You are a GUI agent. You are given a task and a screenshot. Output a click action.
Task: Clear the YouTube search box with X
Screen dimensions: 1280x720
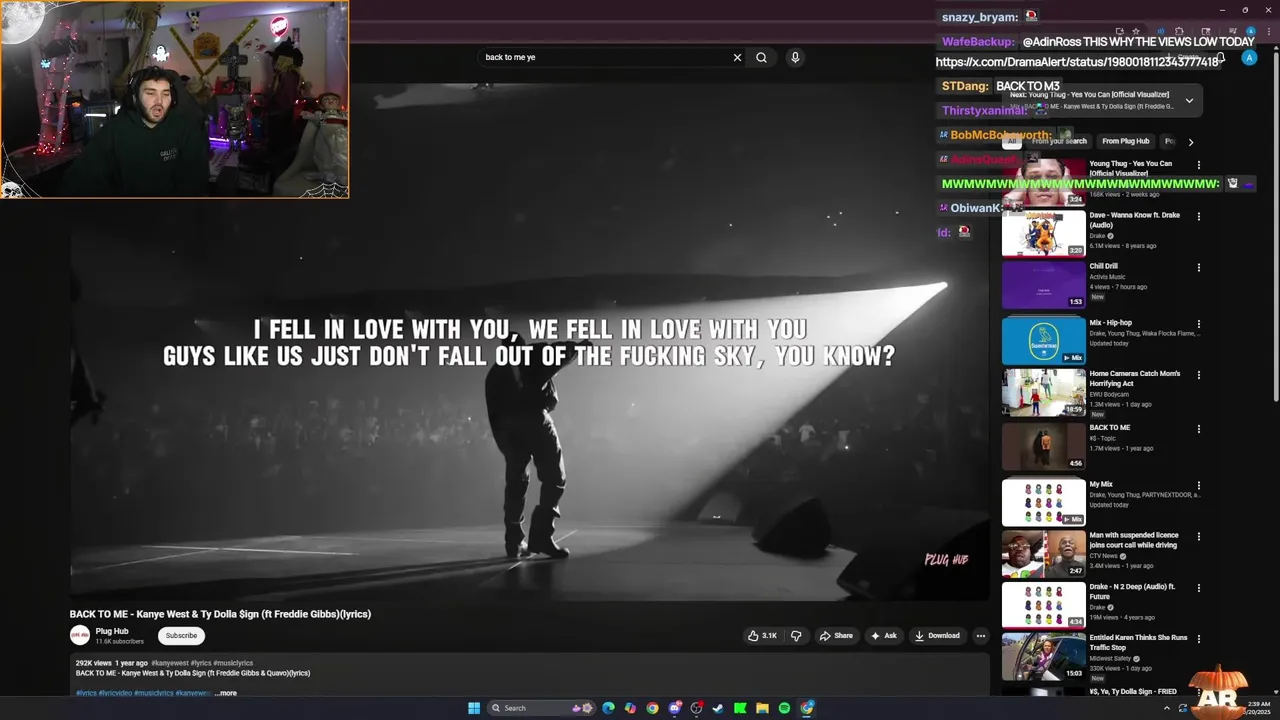click(x=737, y=57)
